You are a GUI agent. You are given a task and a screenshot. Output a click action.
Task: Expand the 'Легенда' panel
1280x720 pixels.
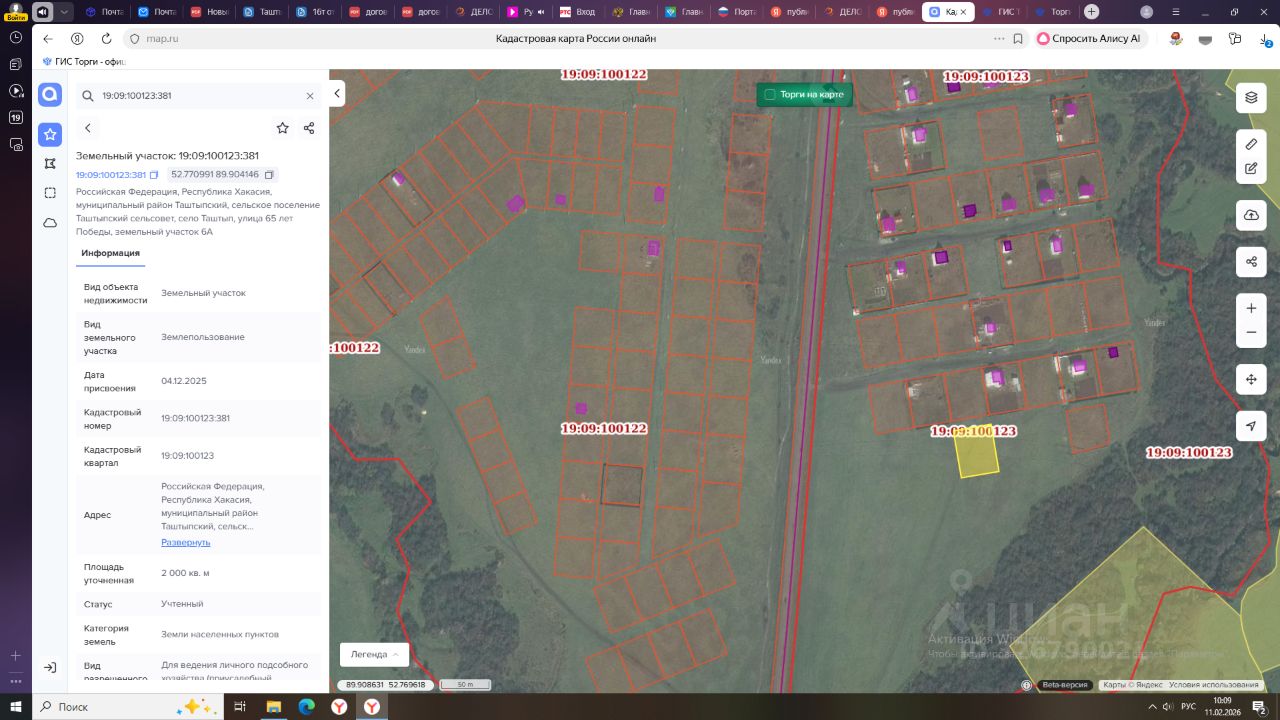coord(375,654)
